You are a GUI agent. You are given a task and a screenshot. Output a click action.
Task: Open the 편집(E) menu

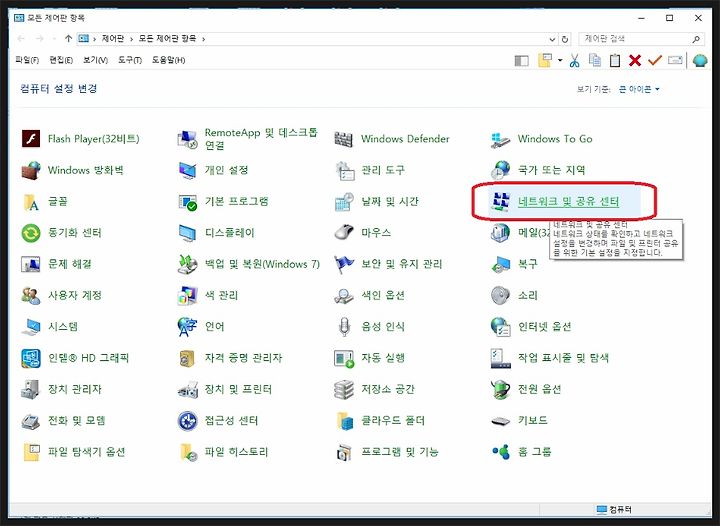[61, 60]
